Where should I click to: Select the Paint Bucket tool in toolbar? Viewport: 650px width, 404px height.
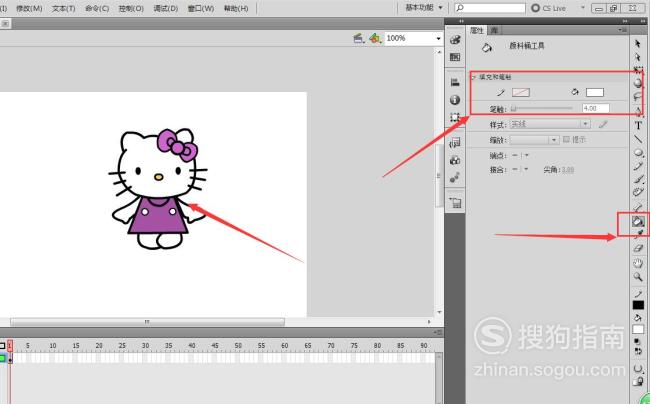pyautogui.click(x=638, y=222)
